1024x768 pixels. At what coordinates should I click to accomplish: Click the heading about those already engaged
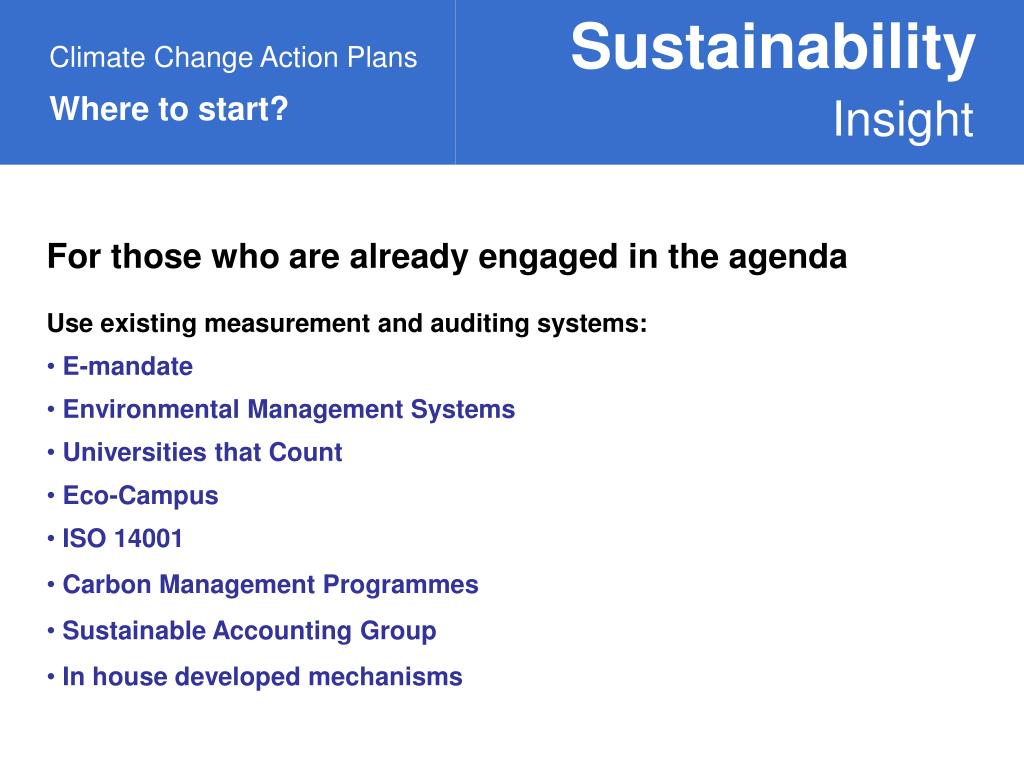[x=447, y=257]
